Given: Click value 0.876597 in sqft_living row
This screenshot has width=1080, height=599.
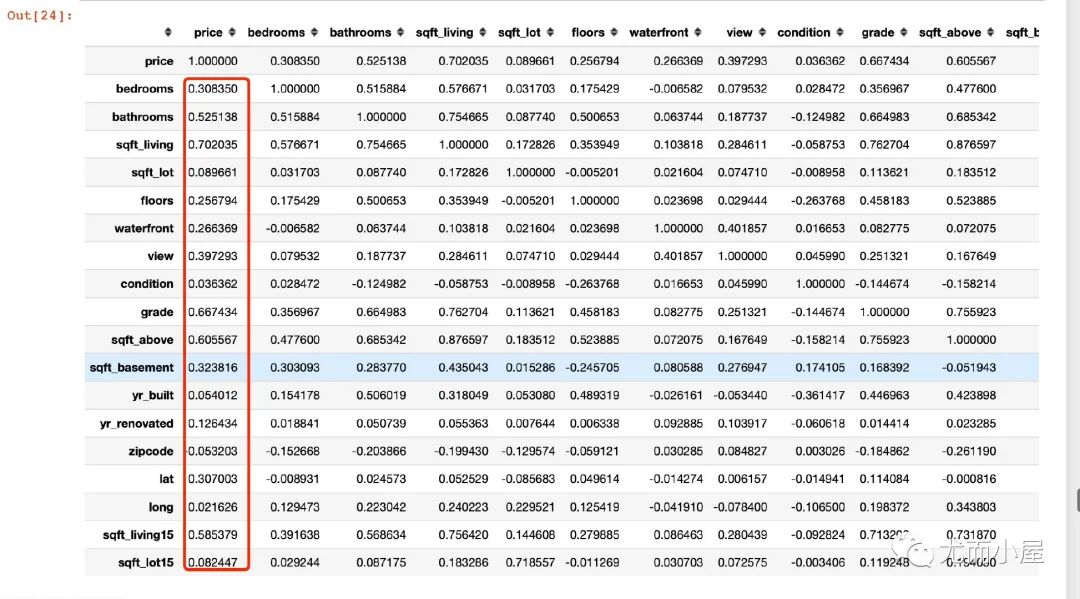Looking at the screenshot, I should click(x=971, y=145).
